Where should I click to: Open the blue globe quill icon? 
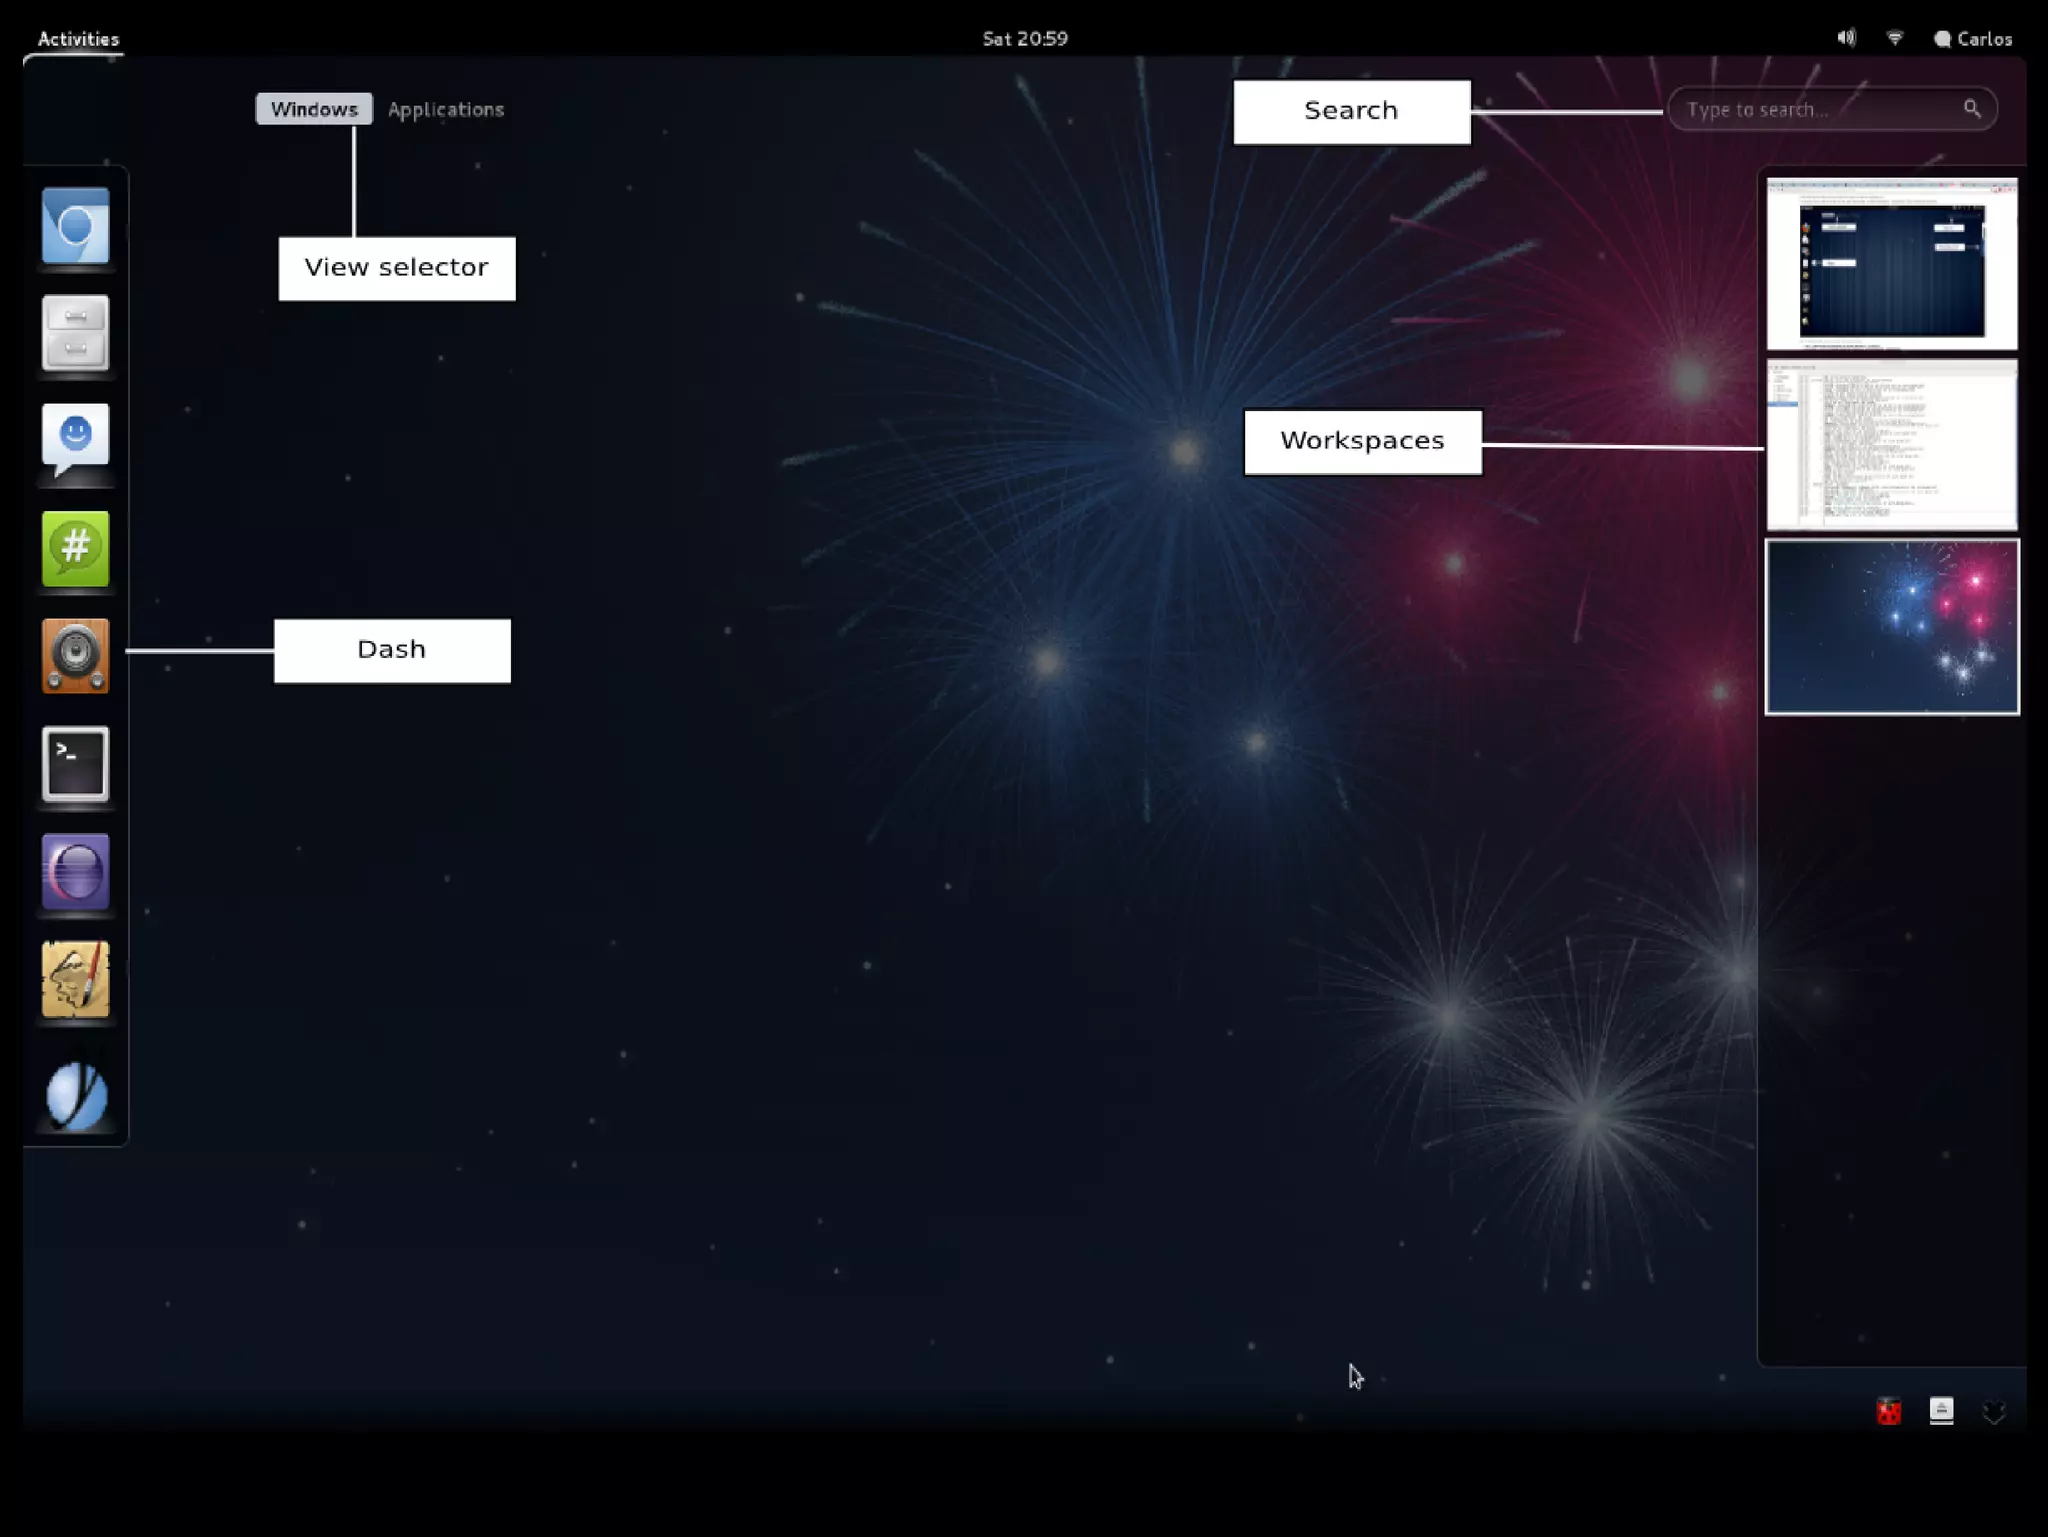tap(75, 1096)
